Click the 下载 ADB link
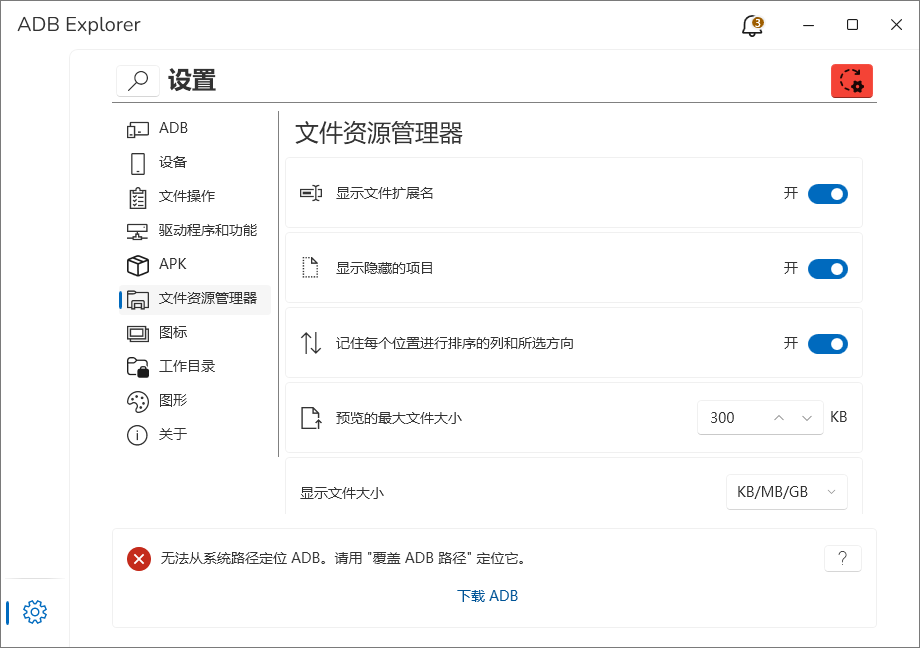 pos(487,596)
